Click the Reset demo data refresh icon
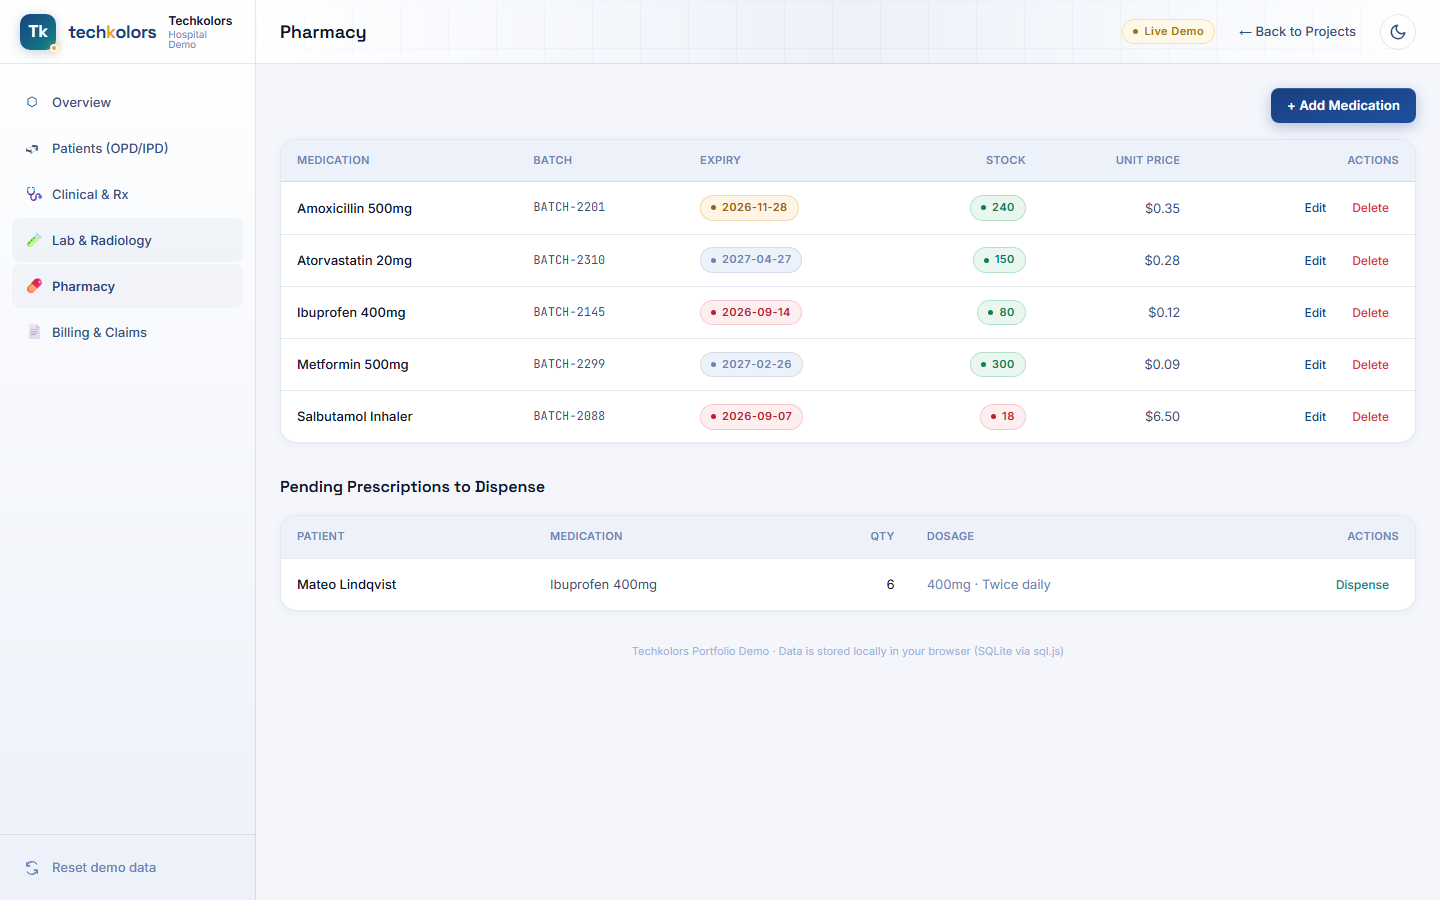Viewport: 1440px width, 900px height. [32, 868]
